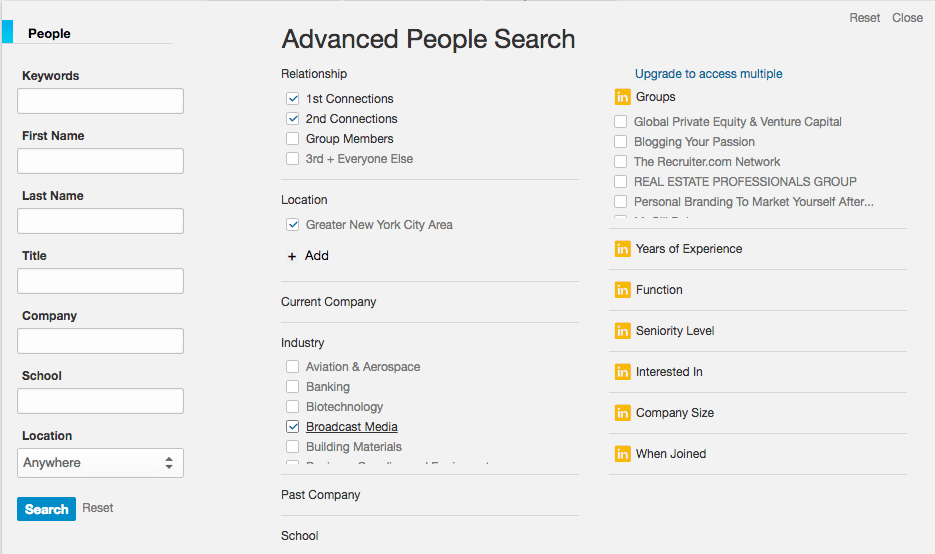935x554 pixels.
Task: Click the Groups section heading
Action: click(655, 97)
